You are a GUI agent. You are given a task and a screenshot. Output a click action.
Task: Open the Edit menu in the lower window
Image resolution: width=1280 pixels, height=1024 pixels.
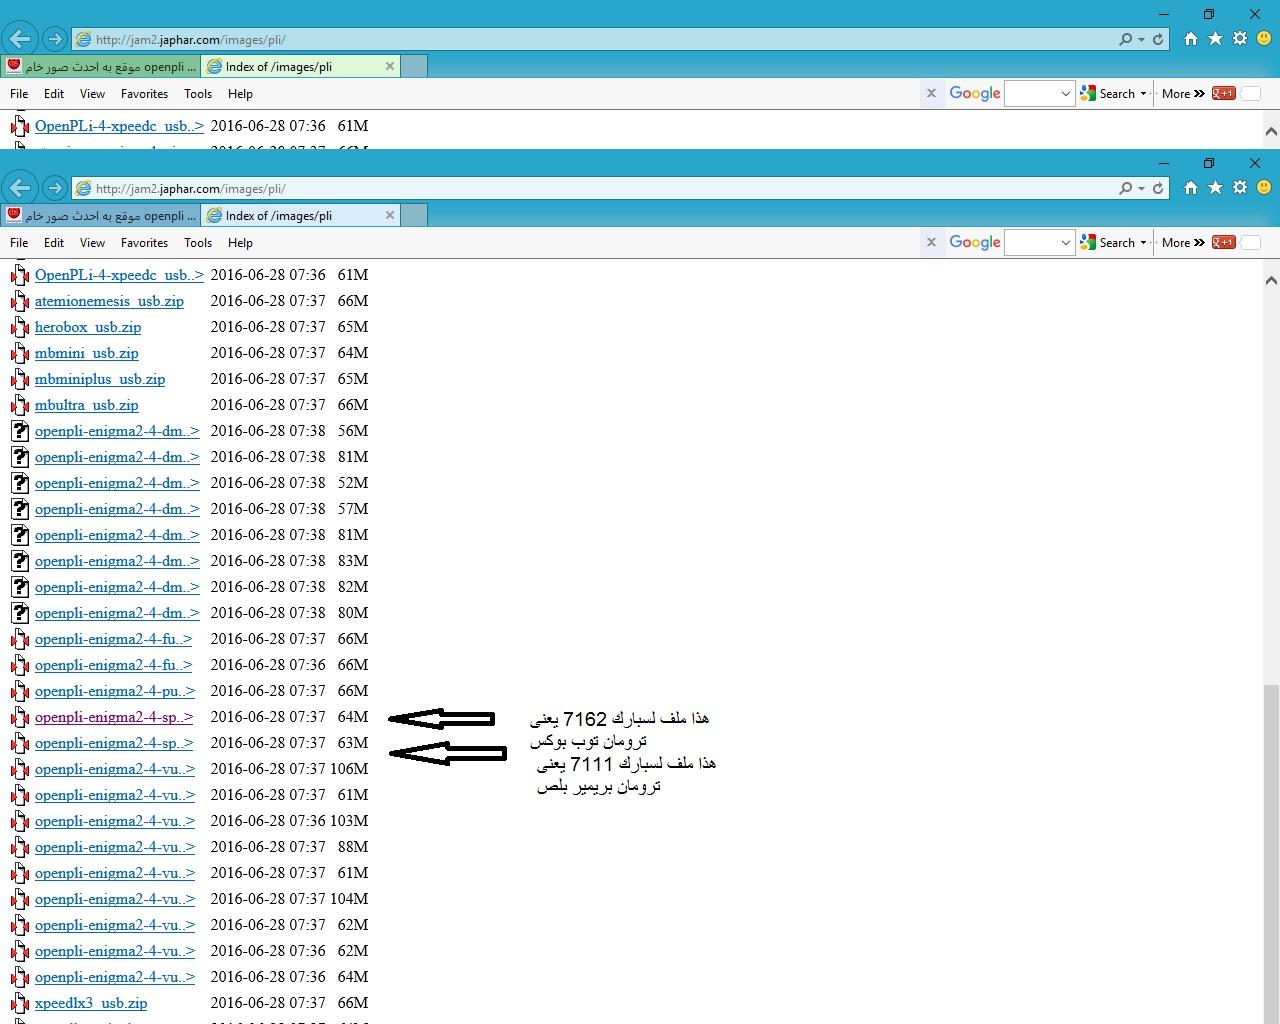pyautogui.click(x=54, y=242)
